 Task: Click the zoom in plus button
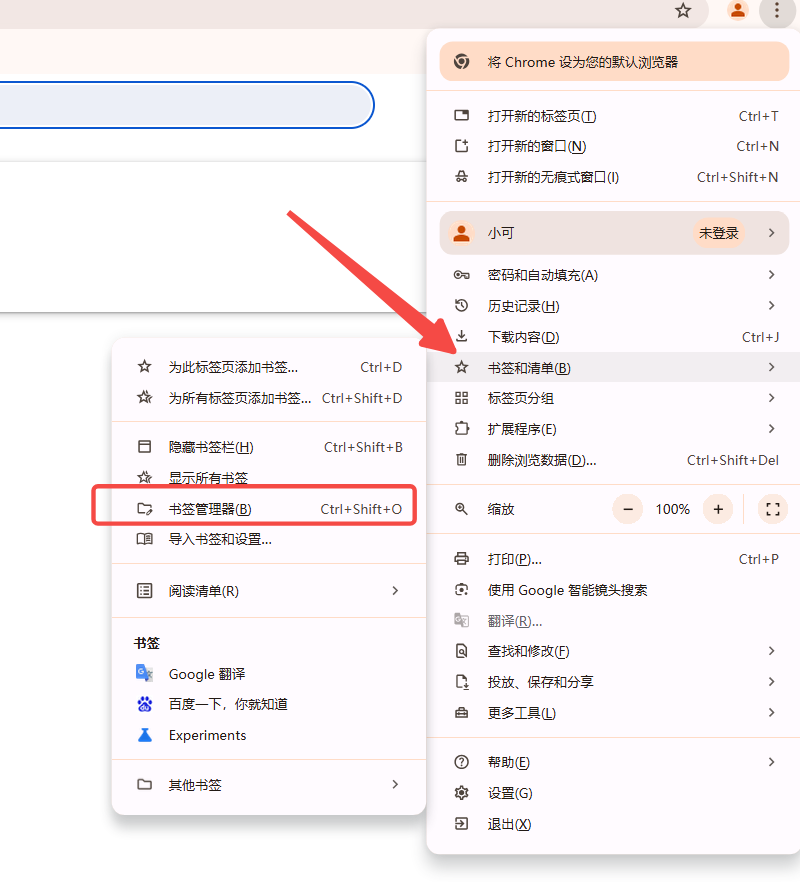click(718, 509)
